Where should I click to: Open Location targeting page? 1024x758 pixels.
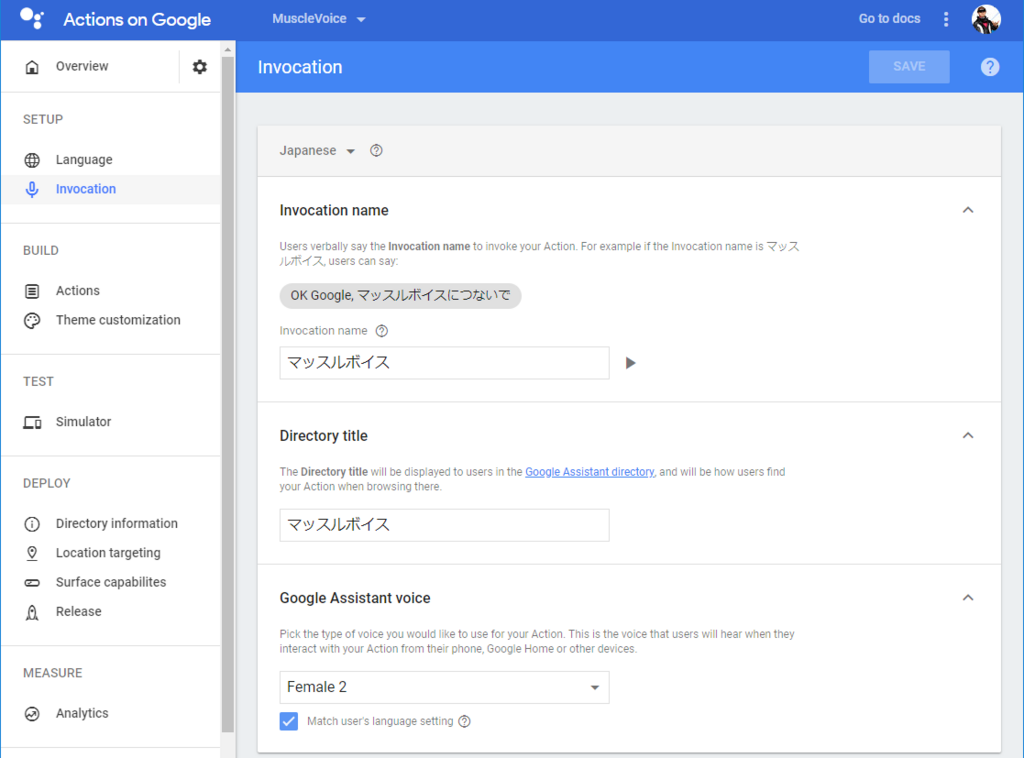(x=108, y=553)
